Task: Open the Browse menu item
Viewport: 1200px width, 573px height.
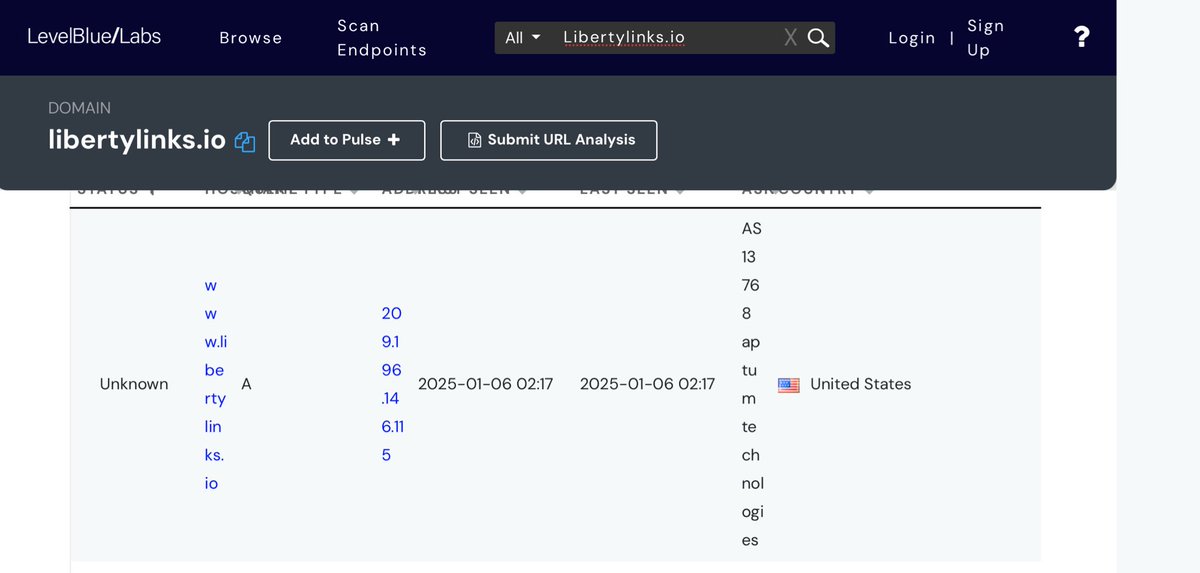Action: (251, 38)
